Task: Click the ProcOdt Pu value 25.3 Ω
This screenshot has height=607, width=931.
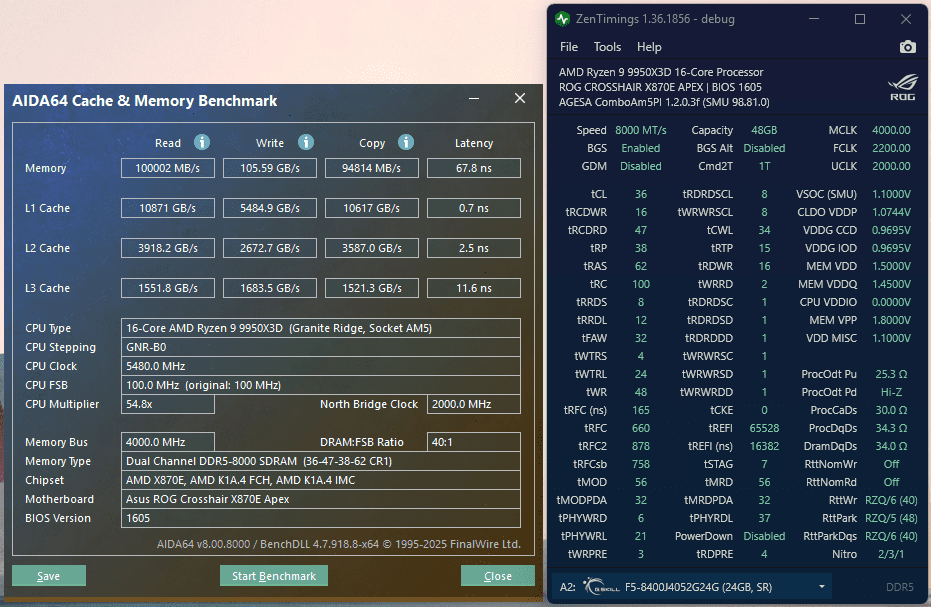Action: (891, 374)
